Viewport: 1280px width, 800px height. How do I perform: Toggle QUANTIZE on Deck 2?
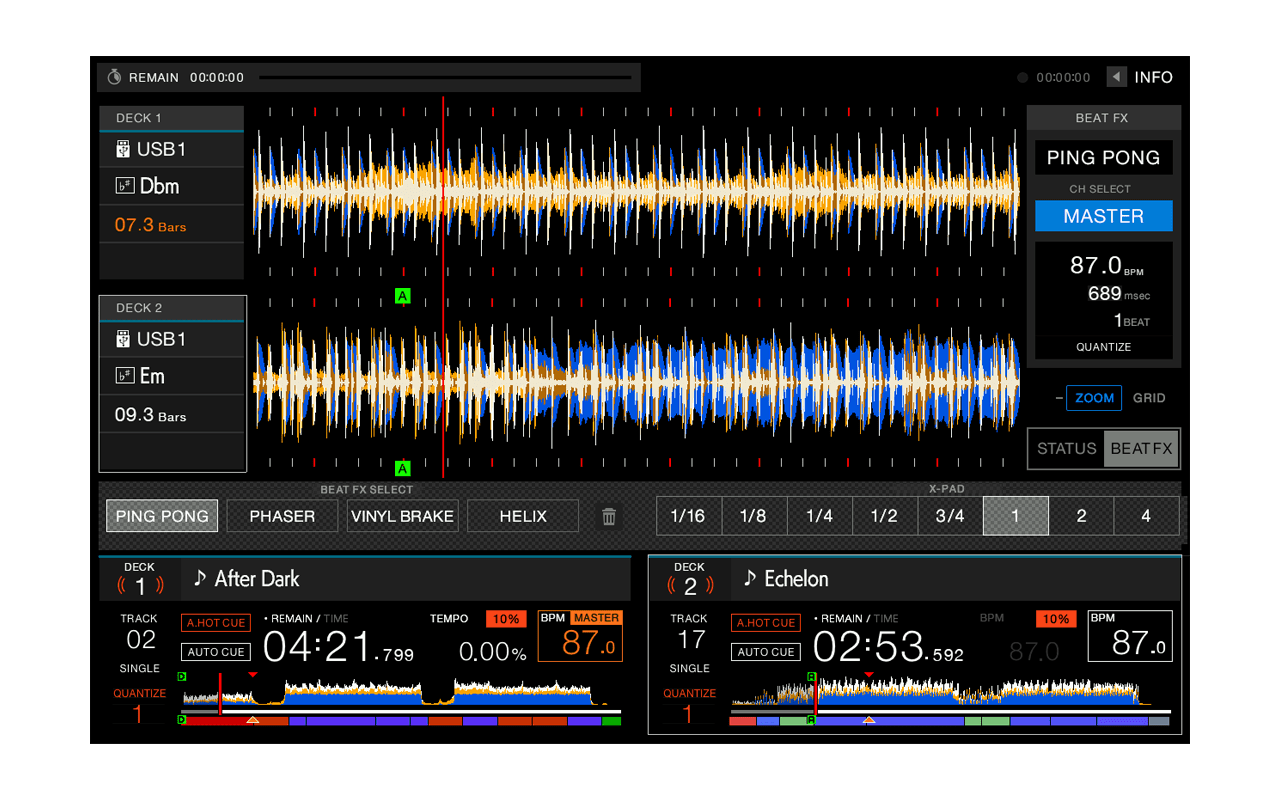tap(689, 700)
